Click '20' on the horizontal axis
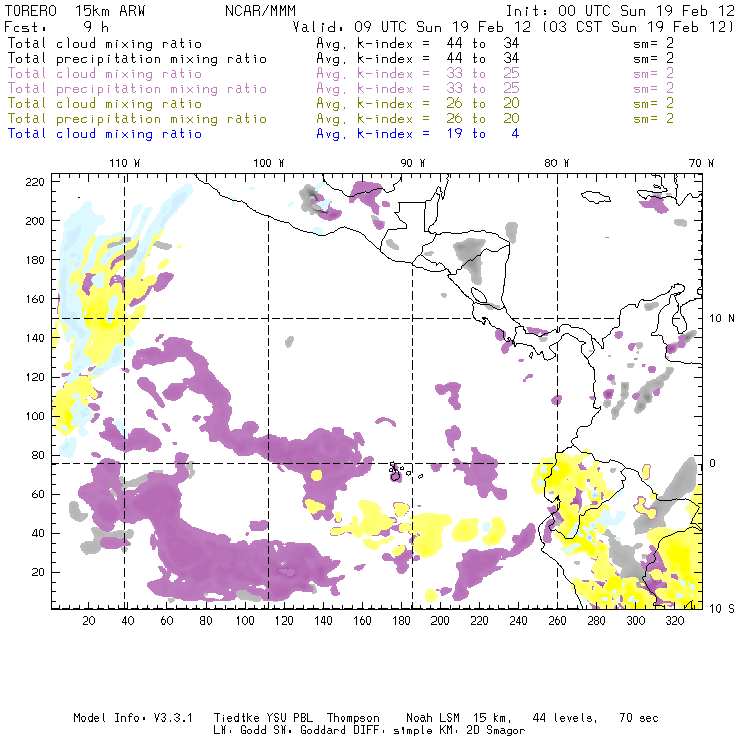The image size is (740, 740). (x=89, y=620)
